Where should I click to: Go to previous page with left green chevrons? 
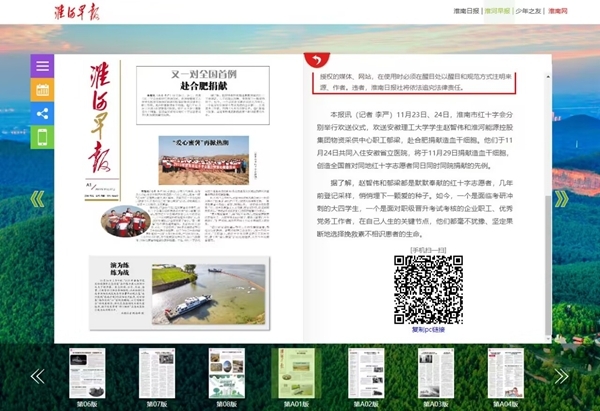click(x=38, y=199)
